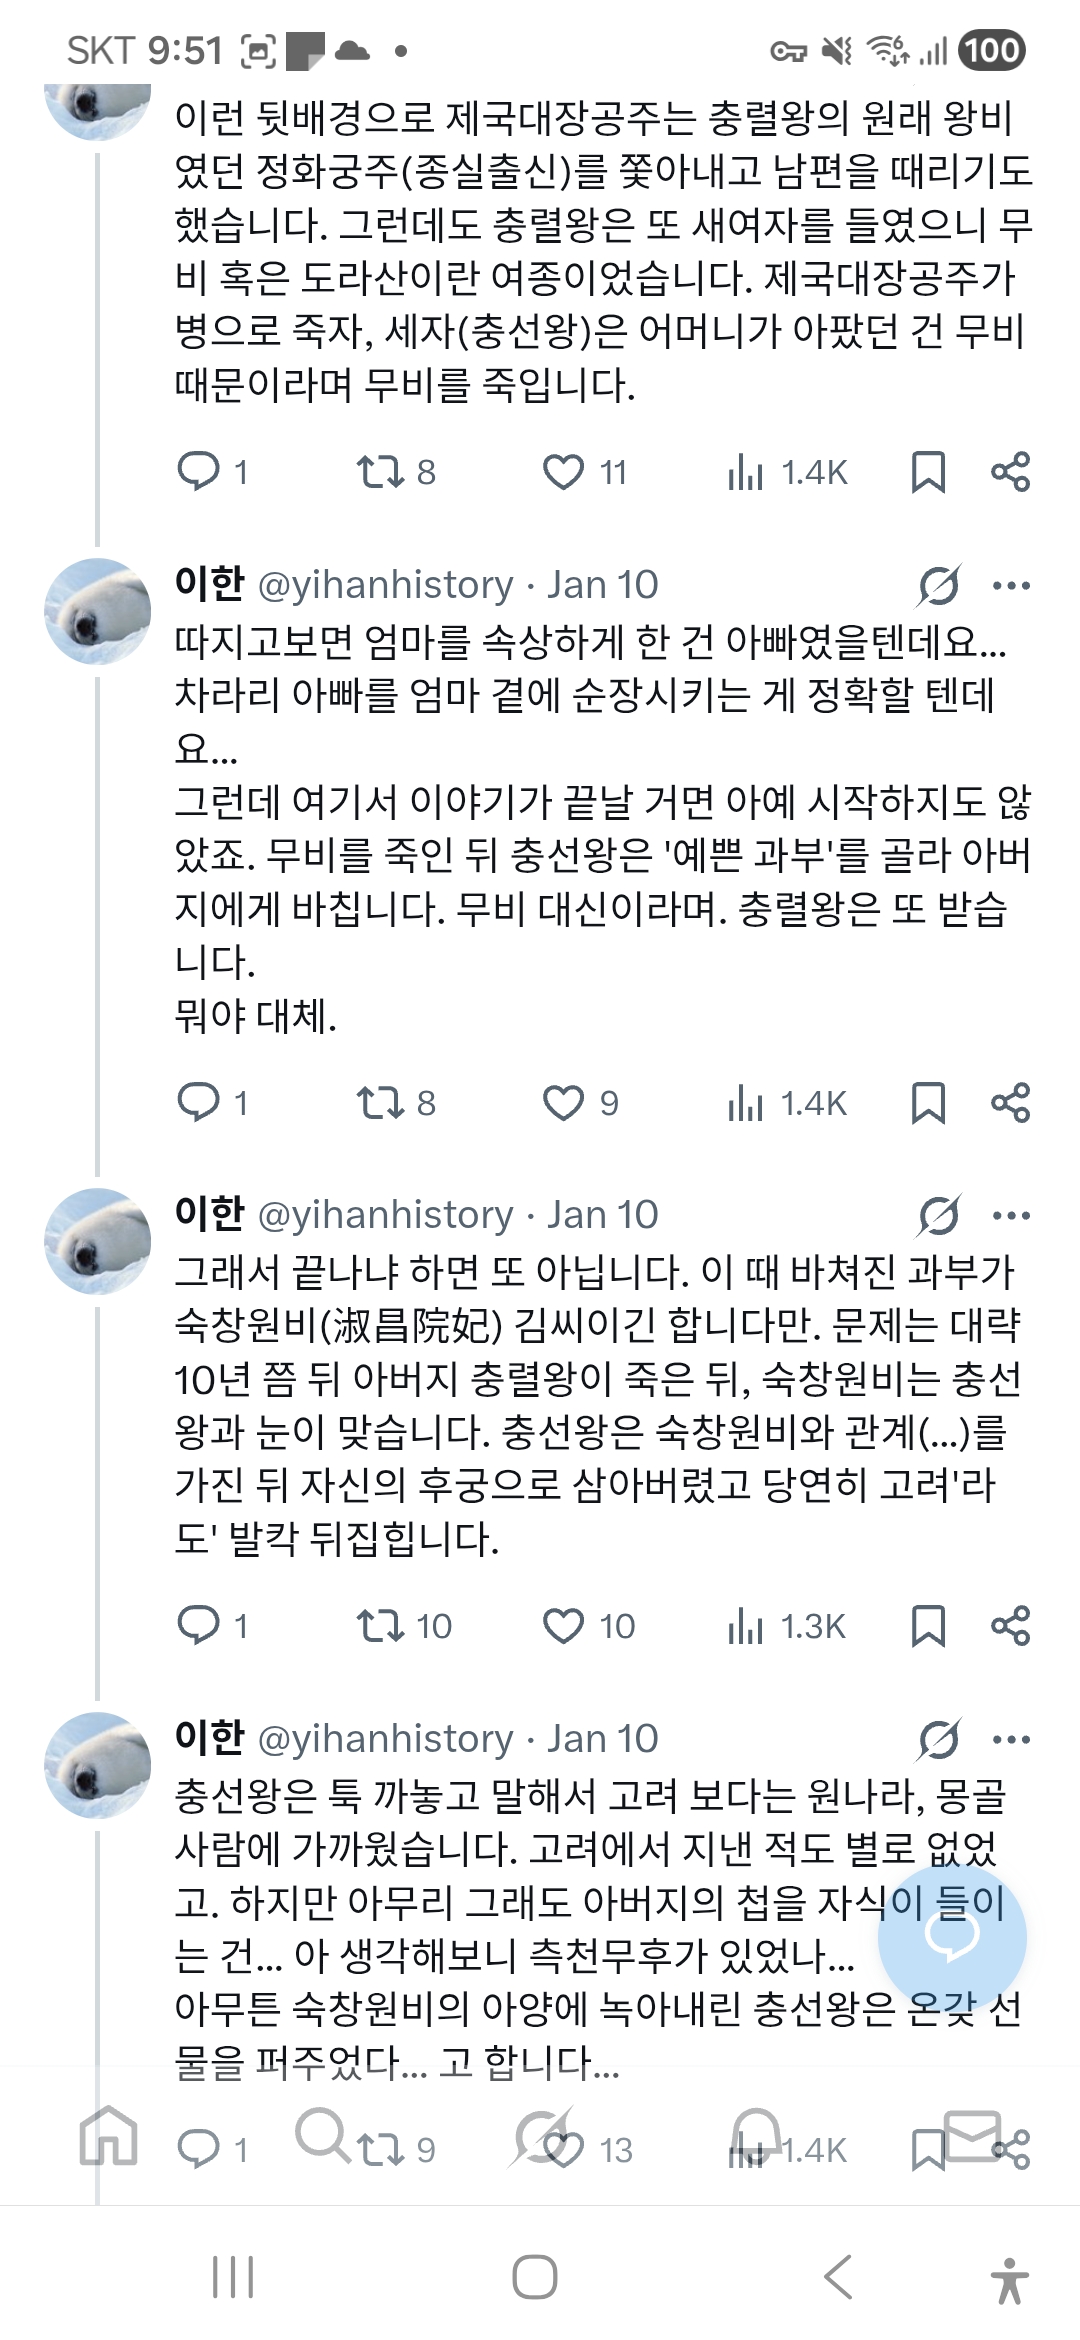The image size is (1080, 2340).
Task: Open Notifications bell in bottom navigation
Action: tap(756, 2134)
